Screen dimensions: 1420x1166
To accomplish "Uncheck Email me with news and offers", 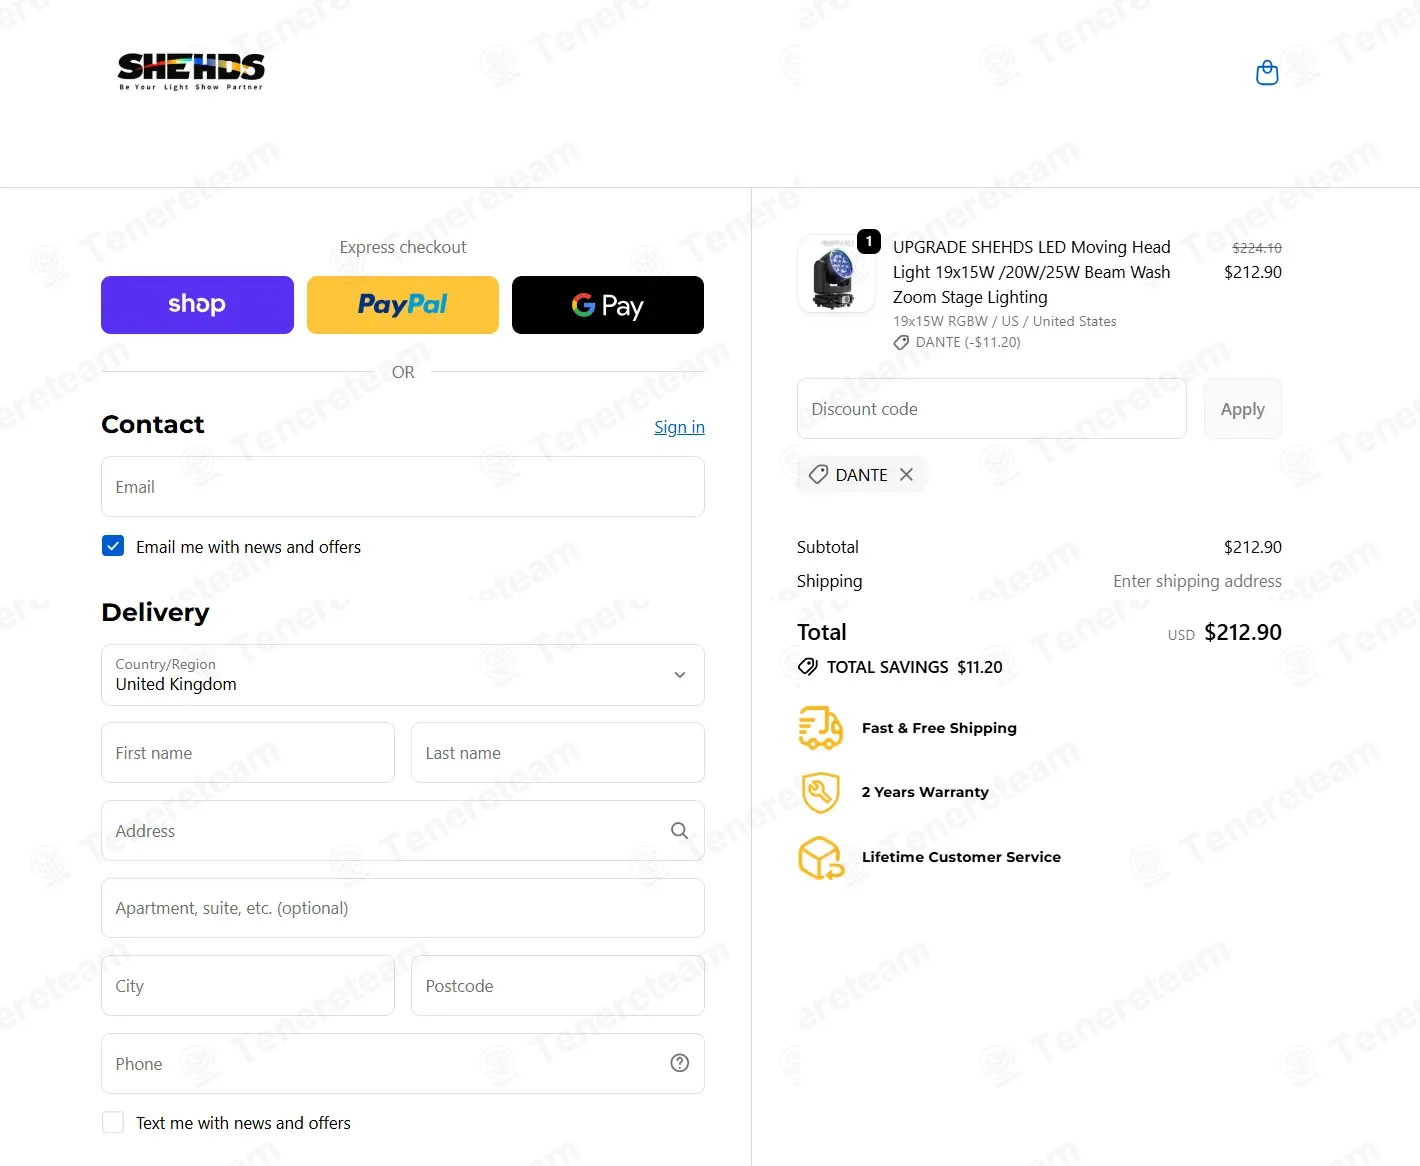I will pyautogui.click(x=113, y=546).
